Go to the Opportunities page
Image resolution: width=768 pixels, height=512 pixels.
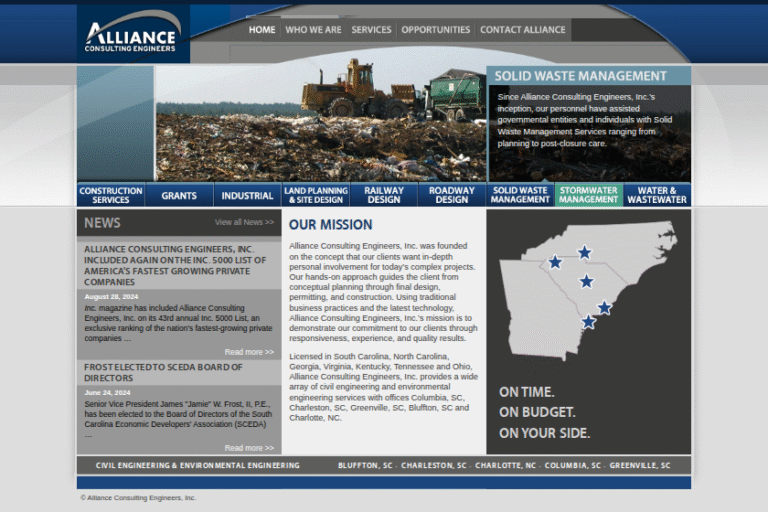[435, 30]
